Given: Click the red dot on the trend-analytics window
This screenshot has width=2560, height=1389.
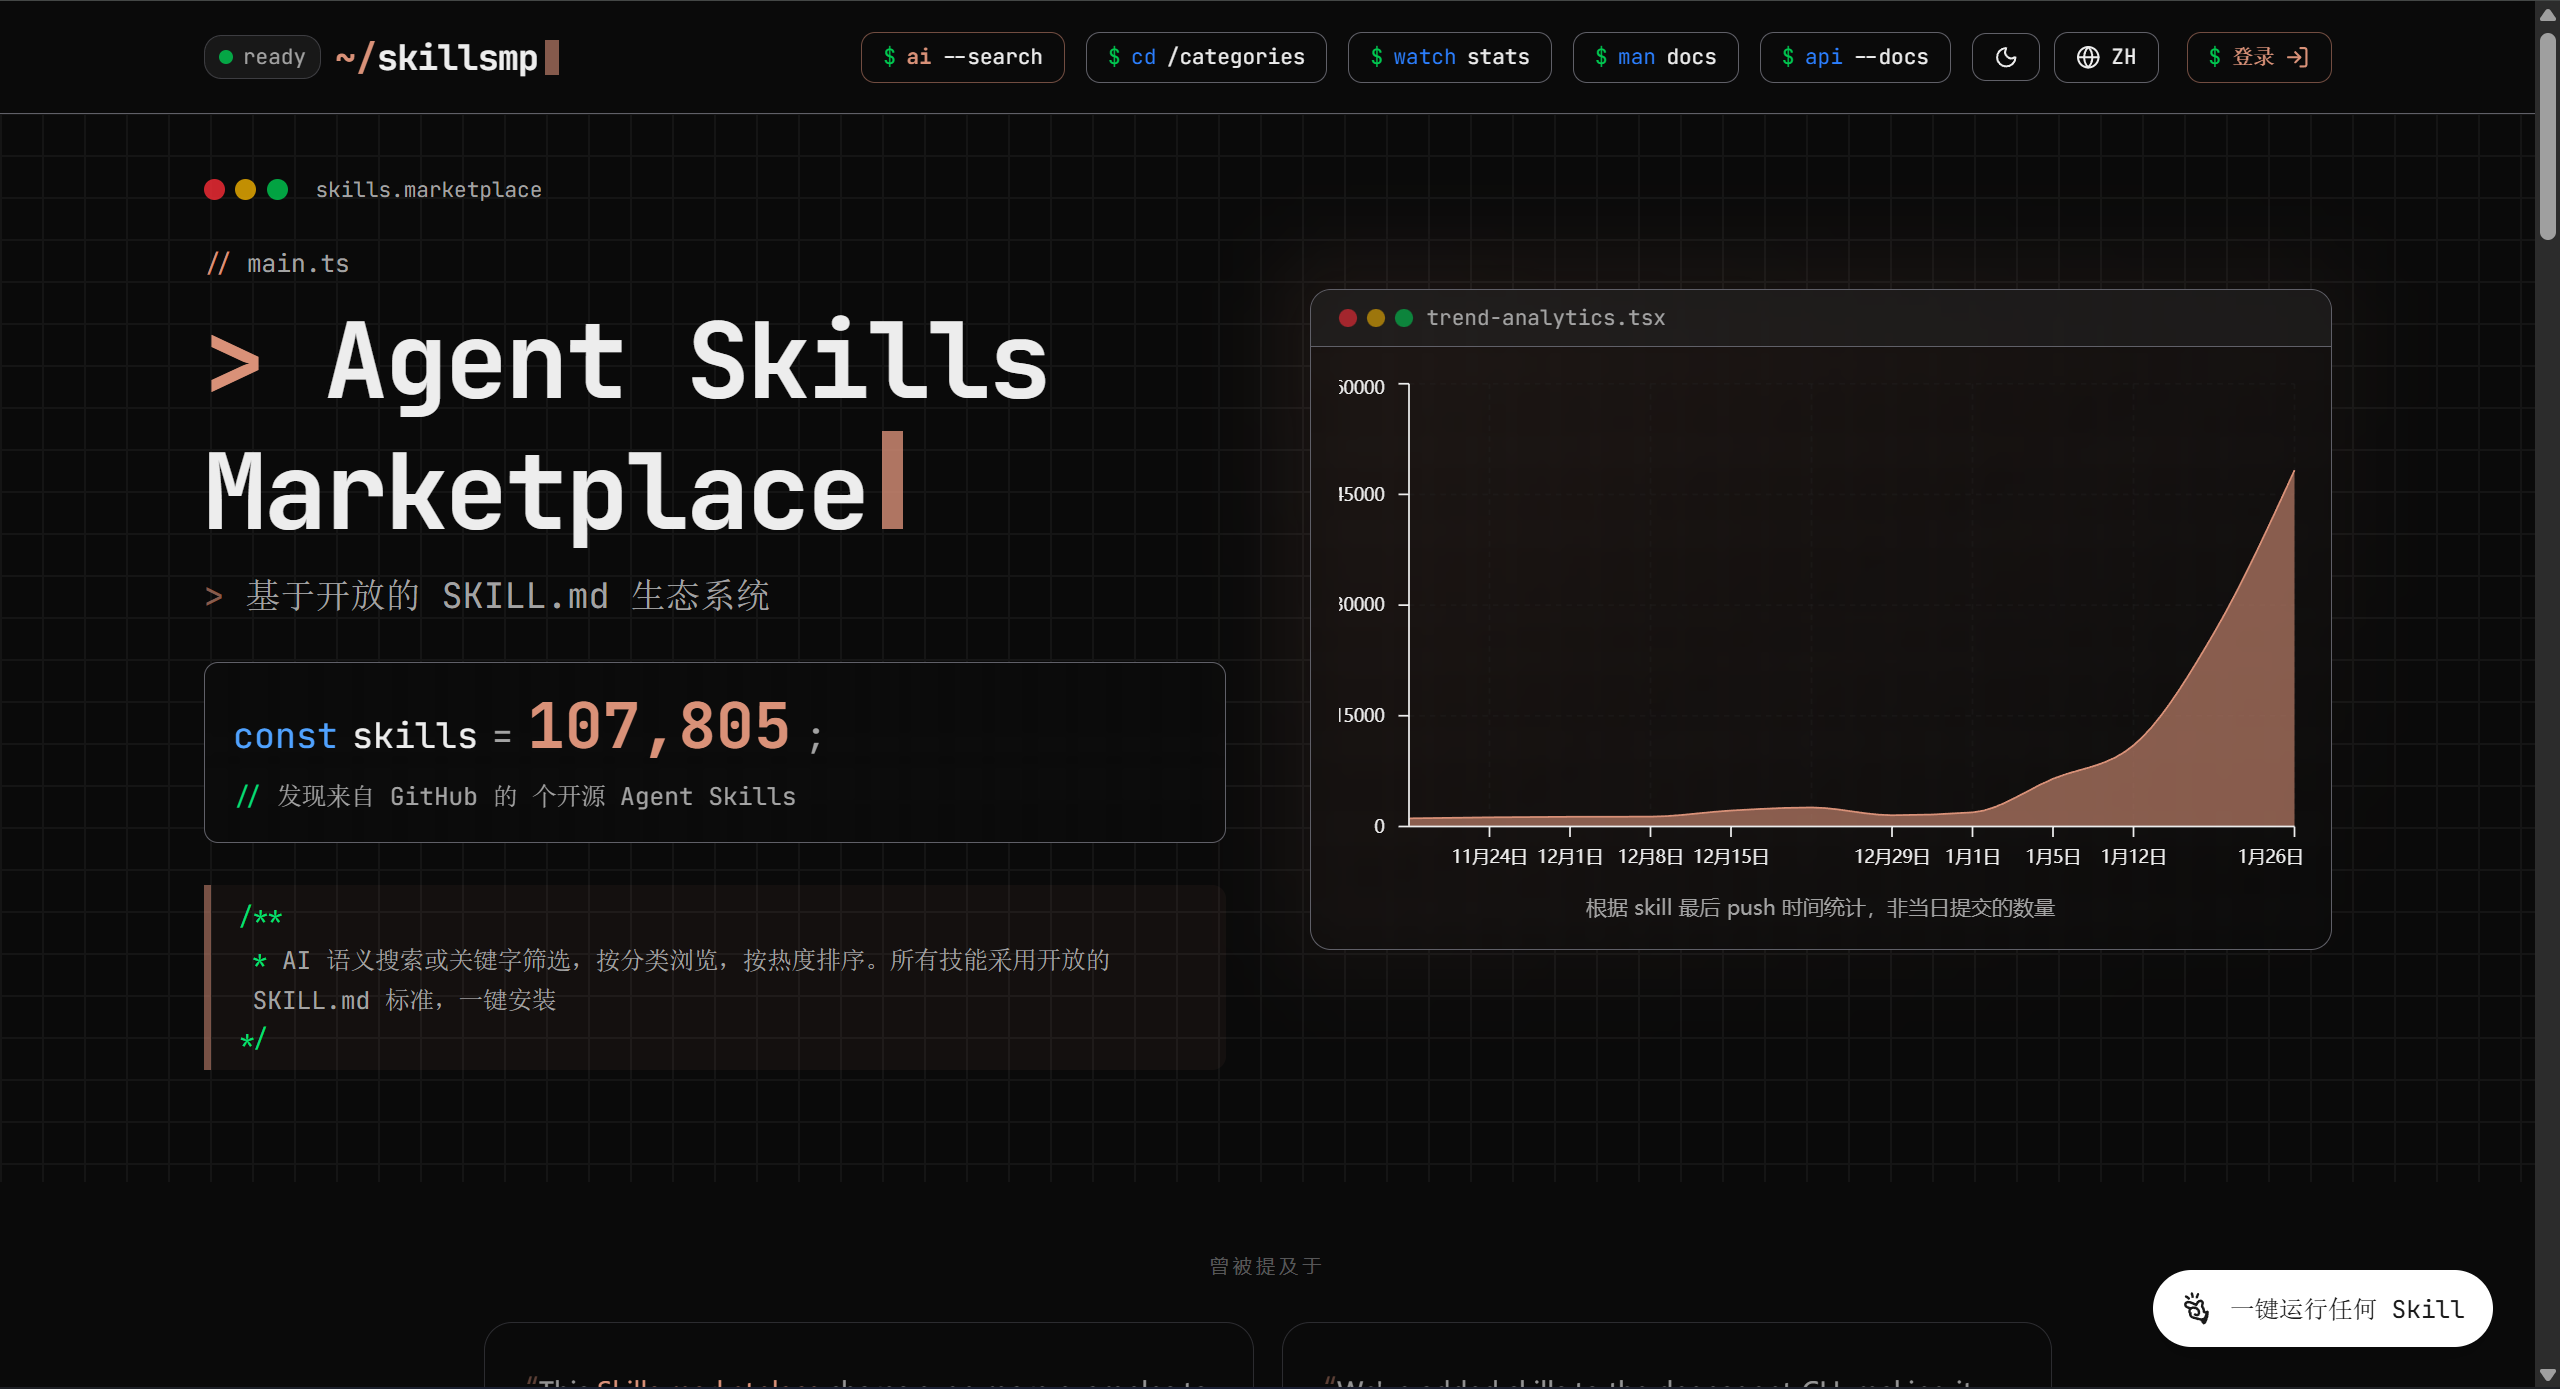Looking at the screenshot, I should [x=1348, y=318].
